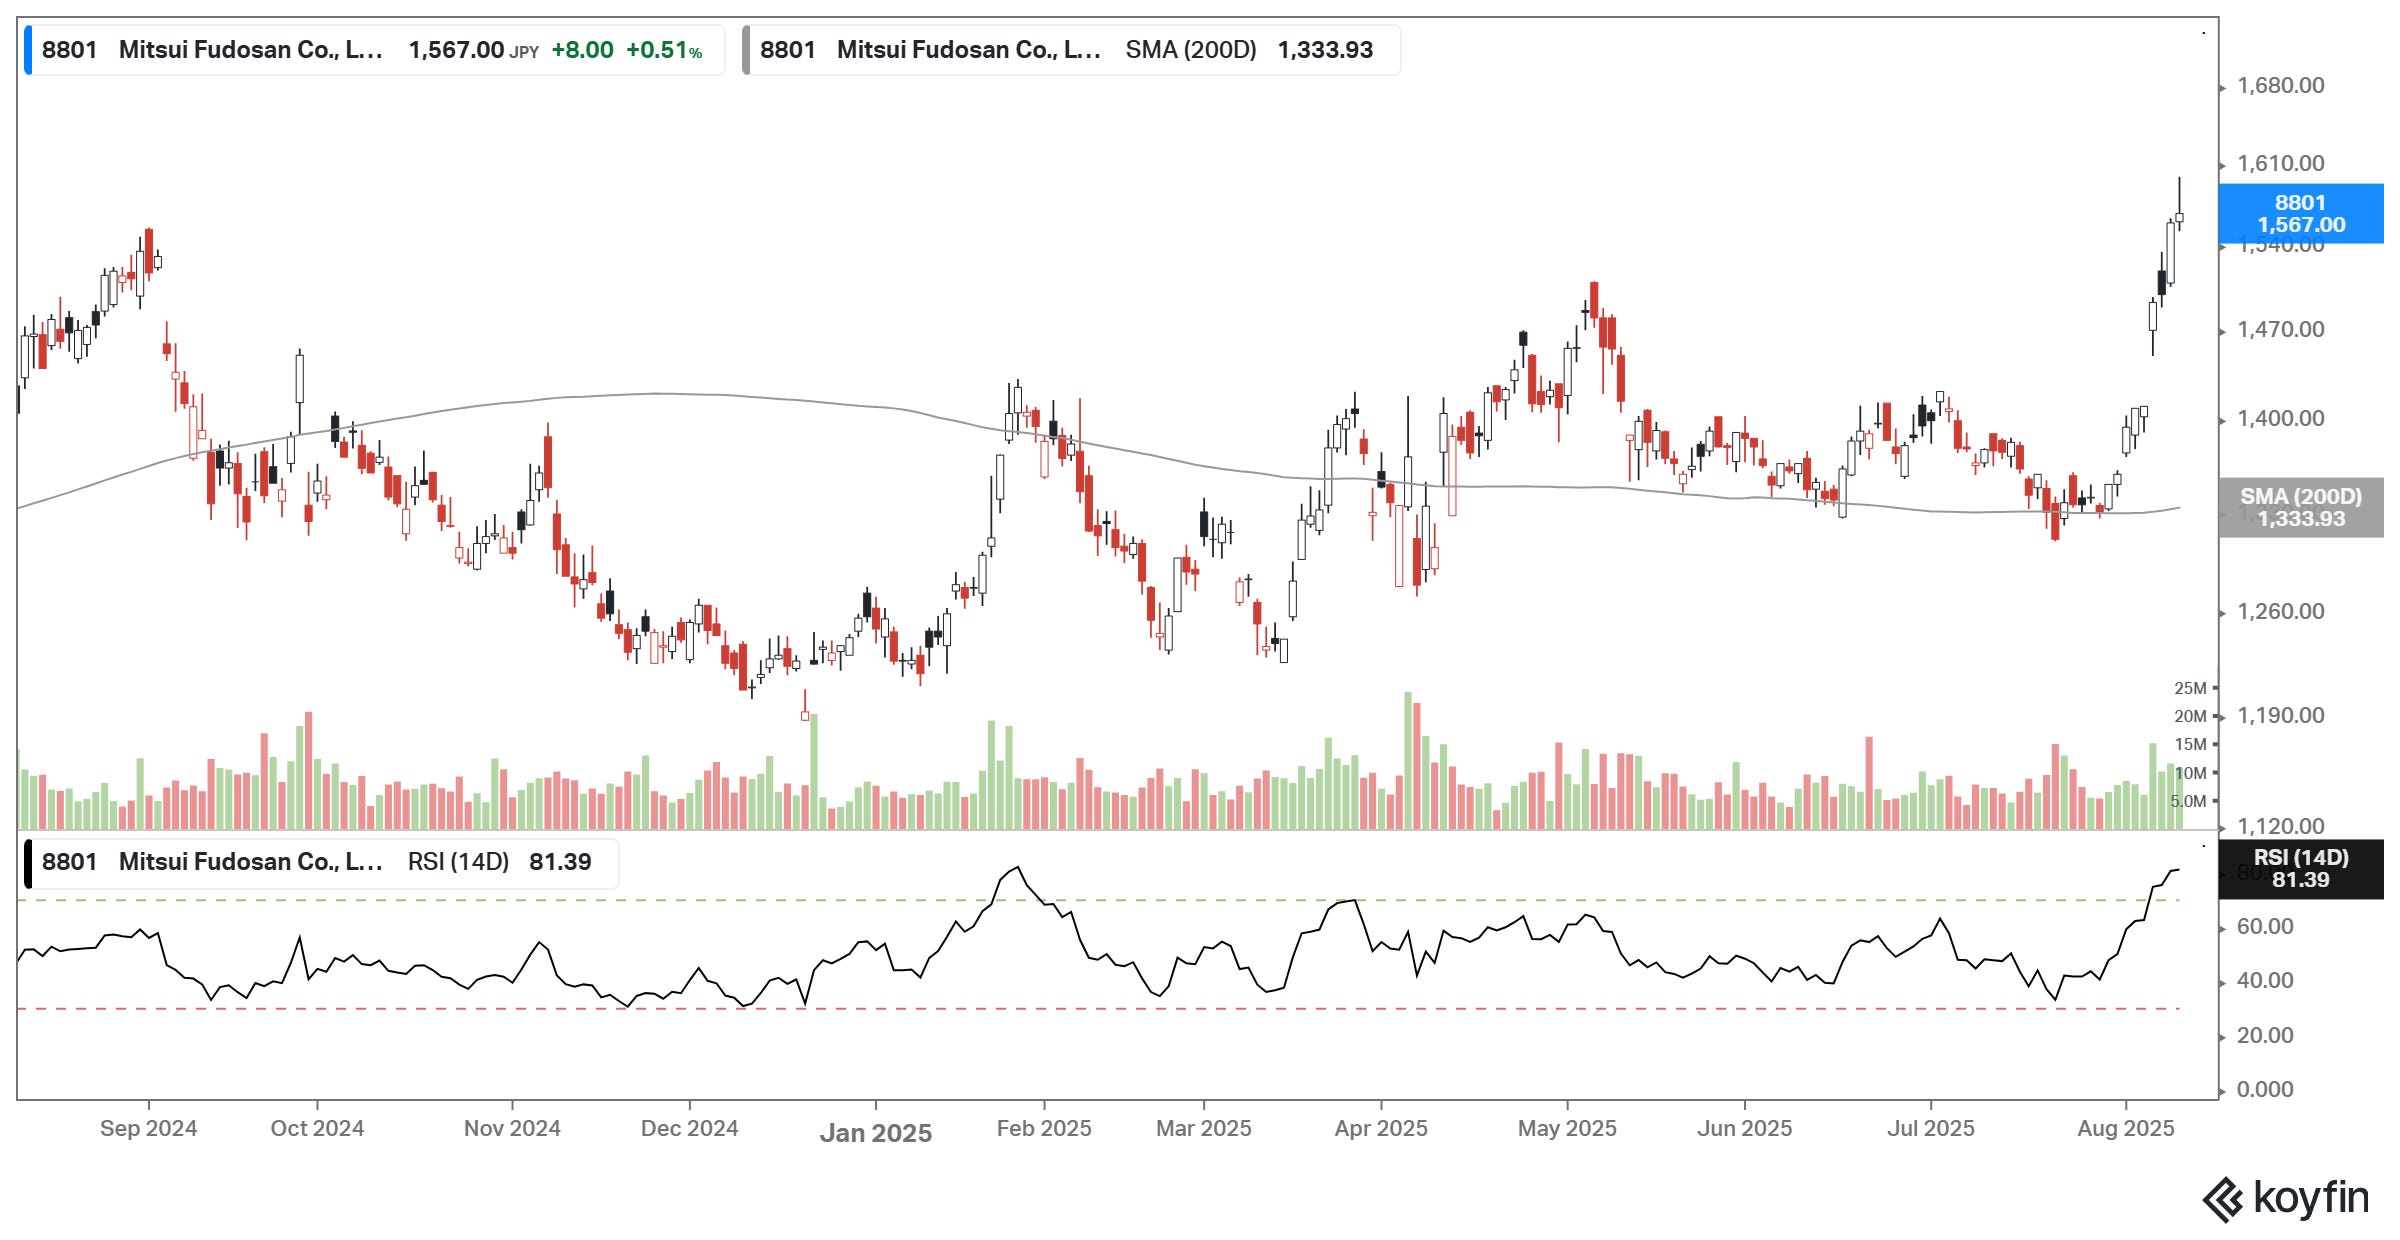Screen dimensions: 2400x1240
Task: Click the gray SMA (200D) 1,333.93 axis tag
Action: tap(2300, 508)
